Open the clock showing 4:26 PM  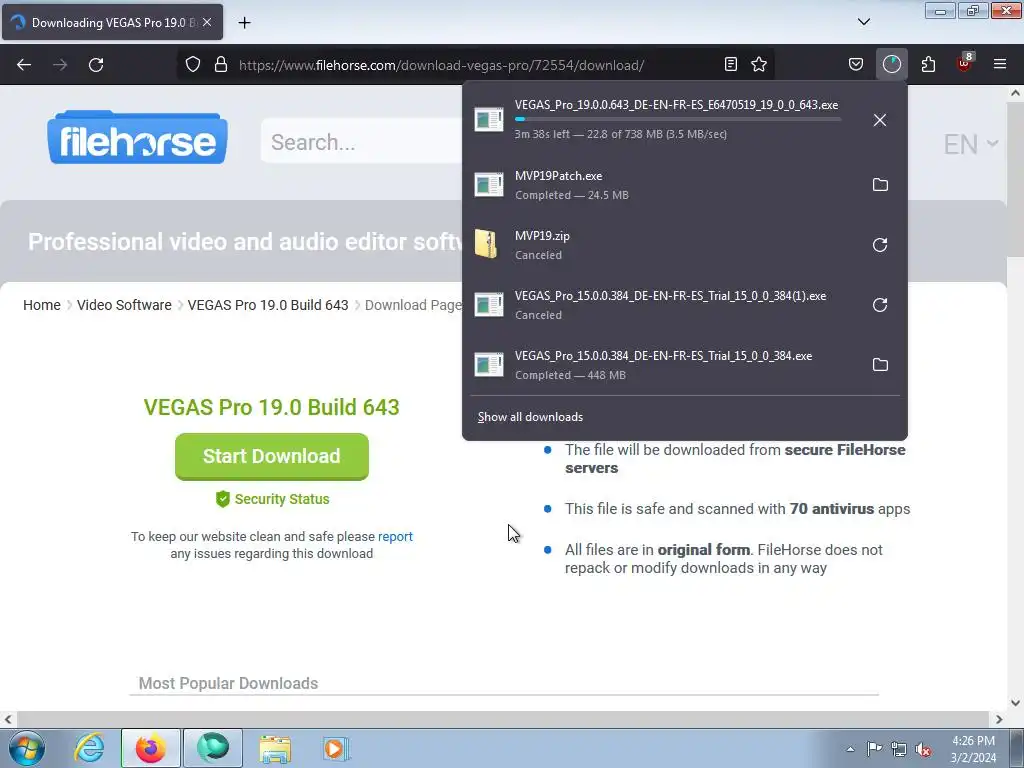tap(973, 749)
